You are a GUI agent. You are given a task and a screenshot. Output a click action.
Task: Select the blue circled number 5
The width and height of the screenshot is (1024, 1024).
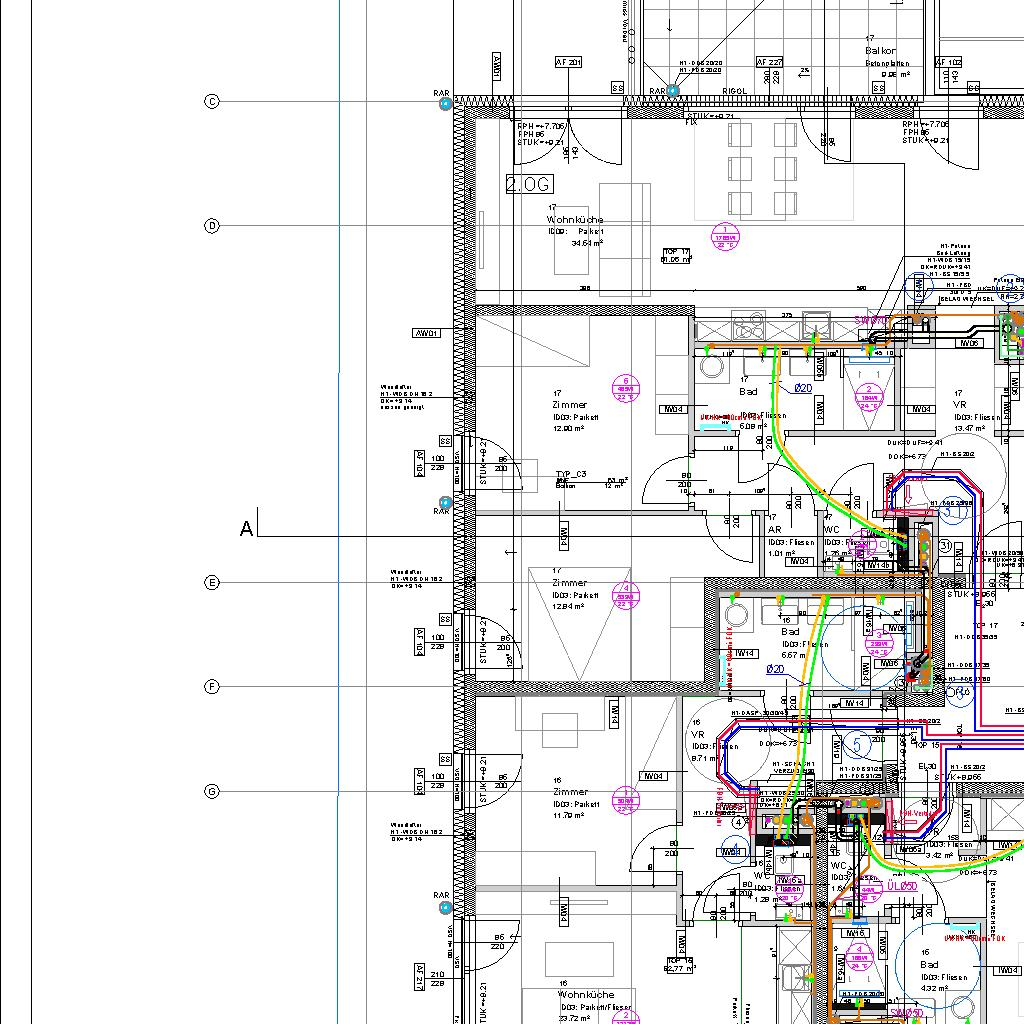pyautogui.click(x=857, y=744)
